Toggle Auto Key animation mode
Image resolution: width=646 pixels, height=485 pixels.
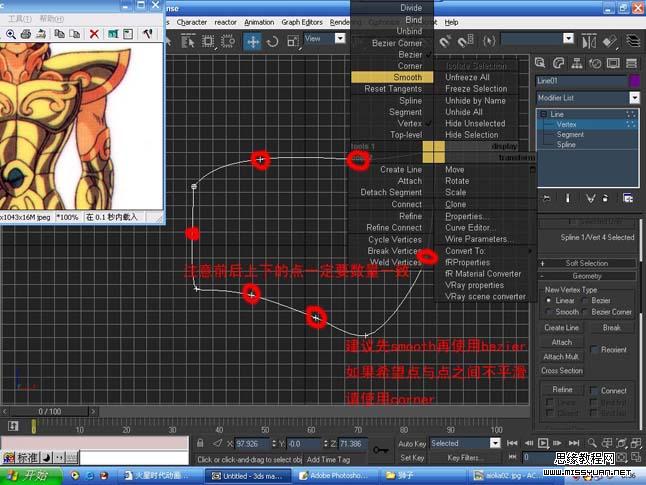click(412, 443)
